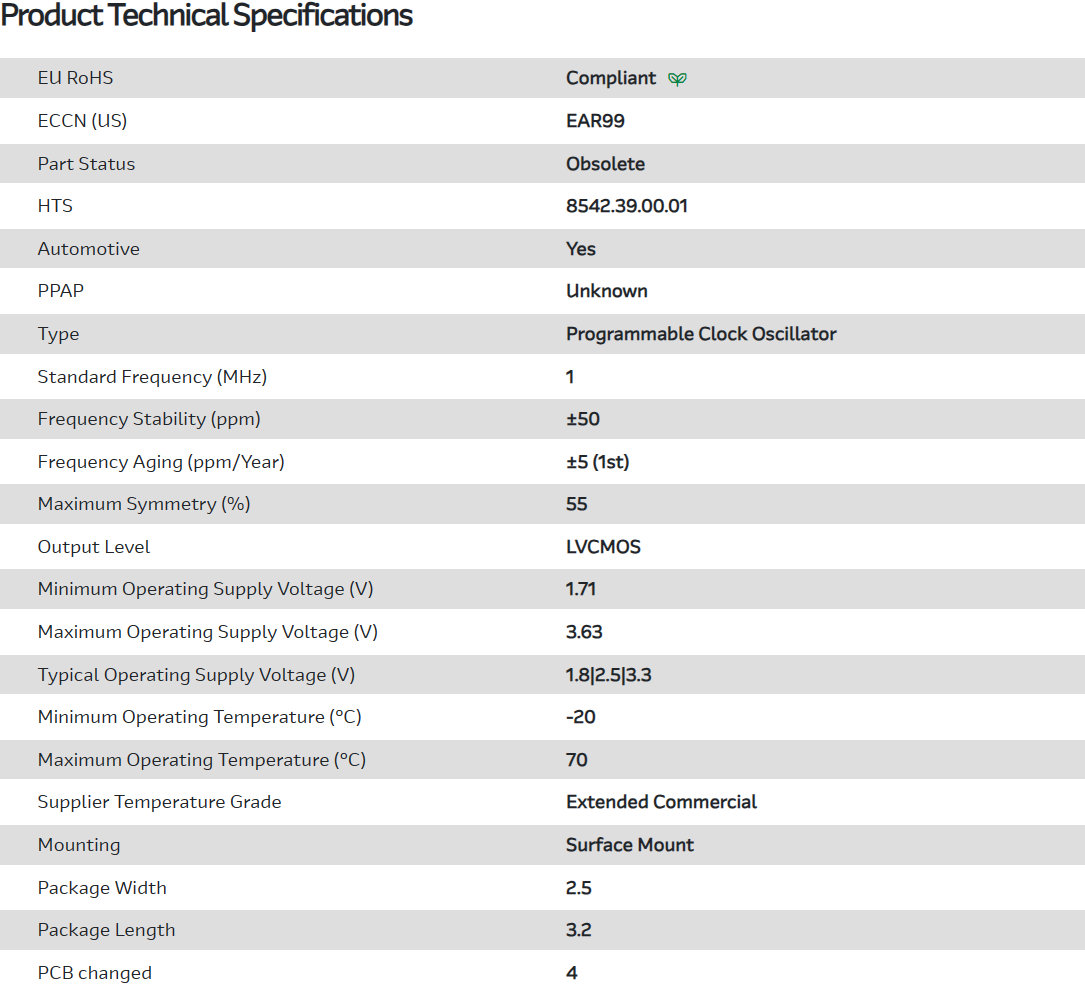Click the Obsolete part status value

click(x=605, y=164)
